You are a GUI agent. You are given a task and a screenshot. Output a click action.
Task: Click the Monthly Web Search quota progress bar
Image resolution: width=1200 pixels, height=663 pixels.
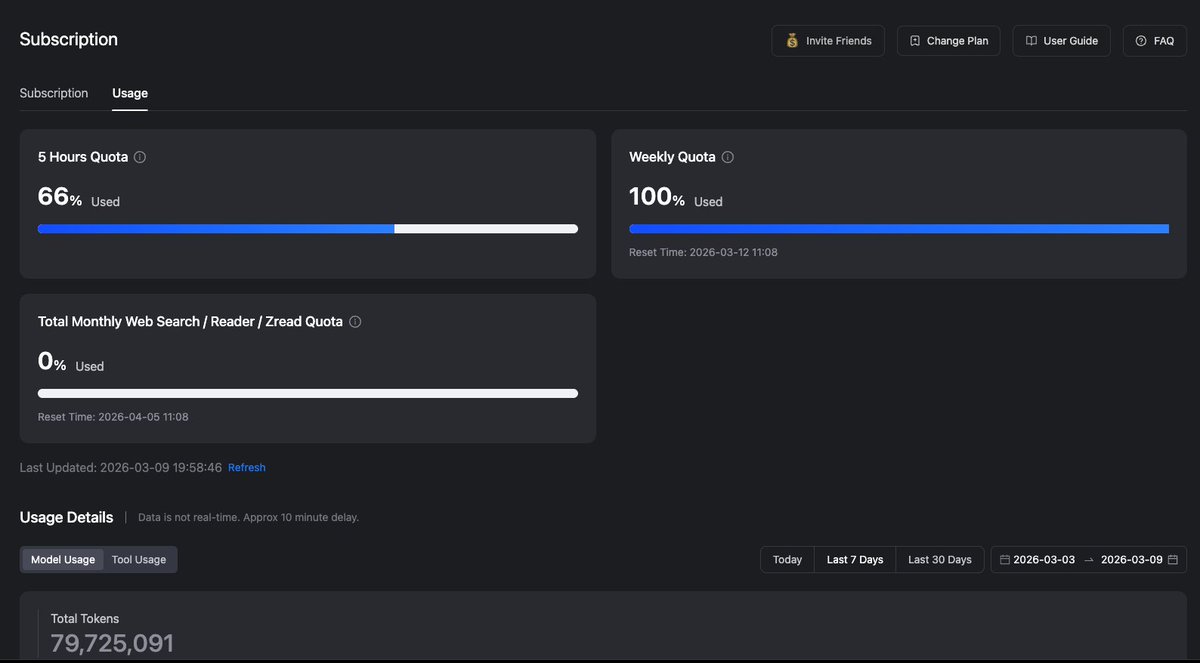click(308, 394)
